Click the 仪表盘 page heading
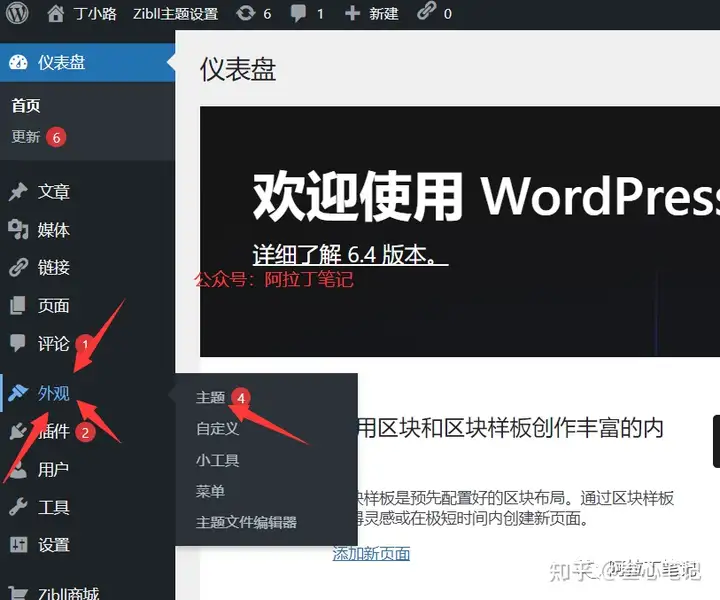Image resolution: width=720 pixels, height=600 pixels. point(238,70)
